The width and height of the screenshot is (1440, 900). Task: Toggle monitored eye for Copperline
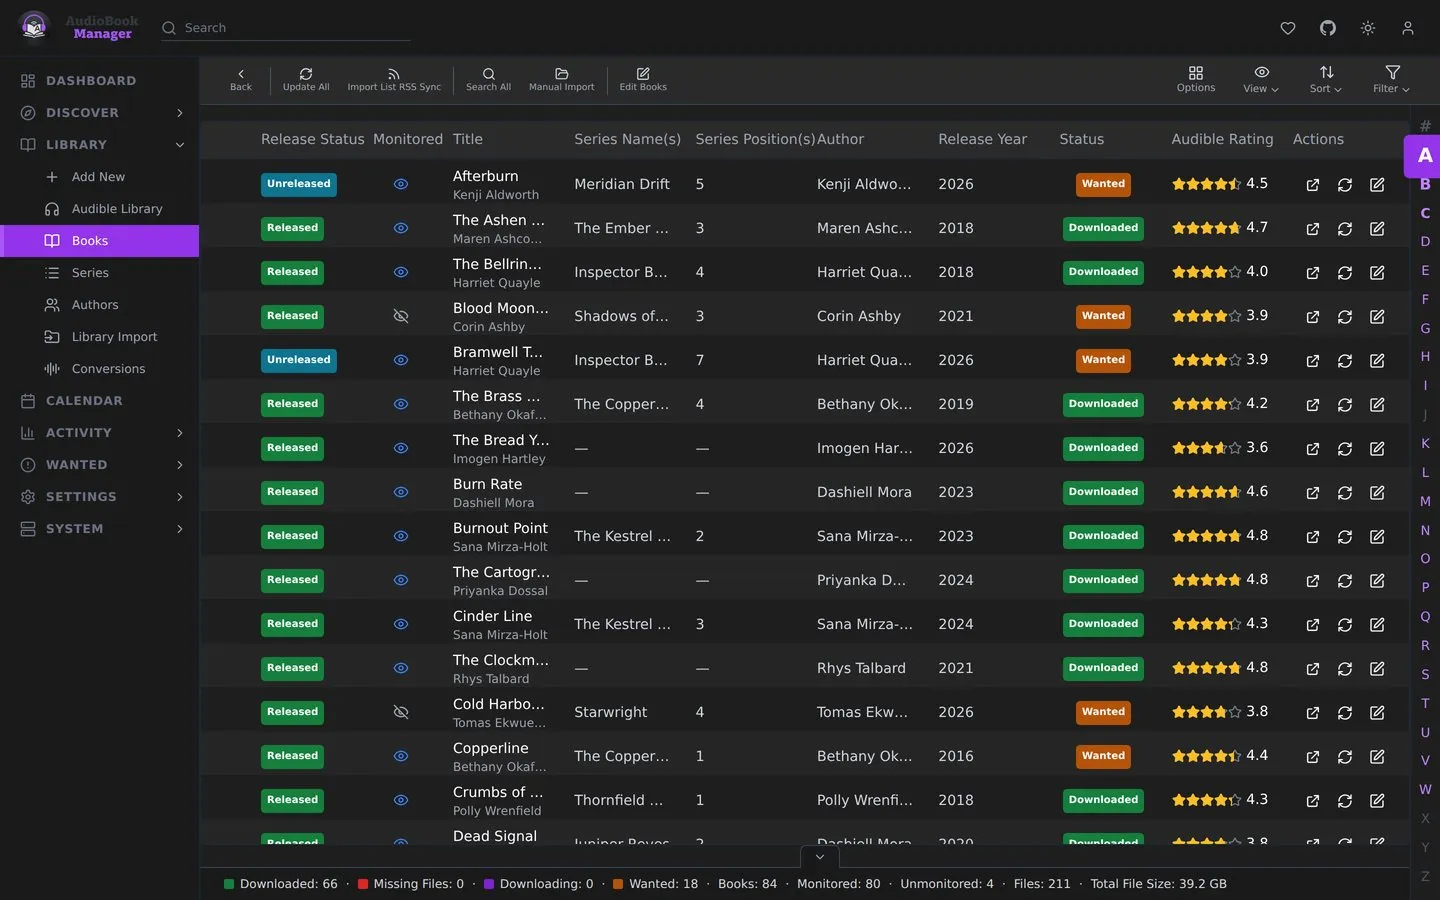[x=401, y=756]
